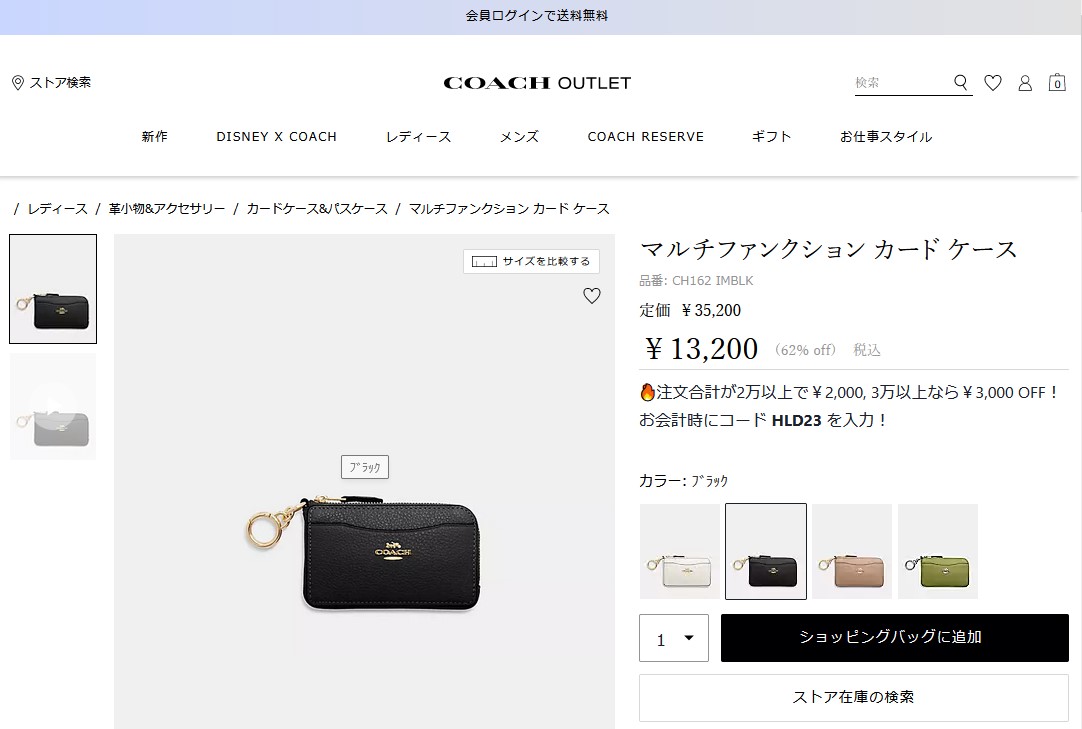Go to カードケース&パスケース breadcrumb

tap(317, 208)
